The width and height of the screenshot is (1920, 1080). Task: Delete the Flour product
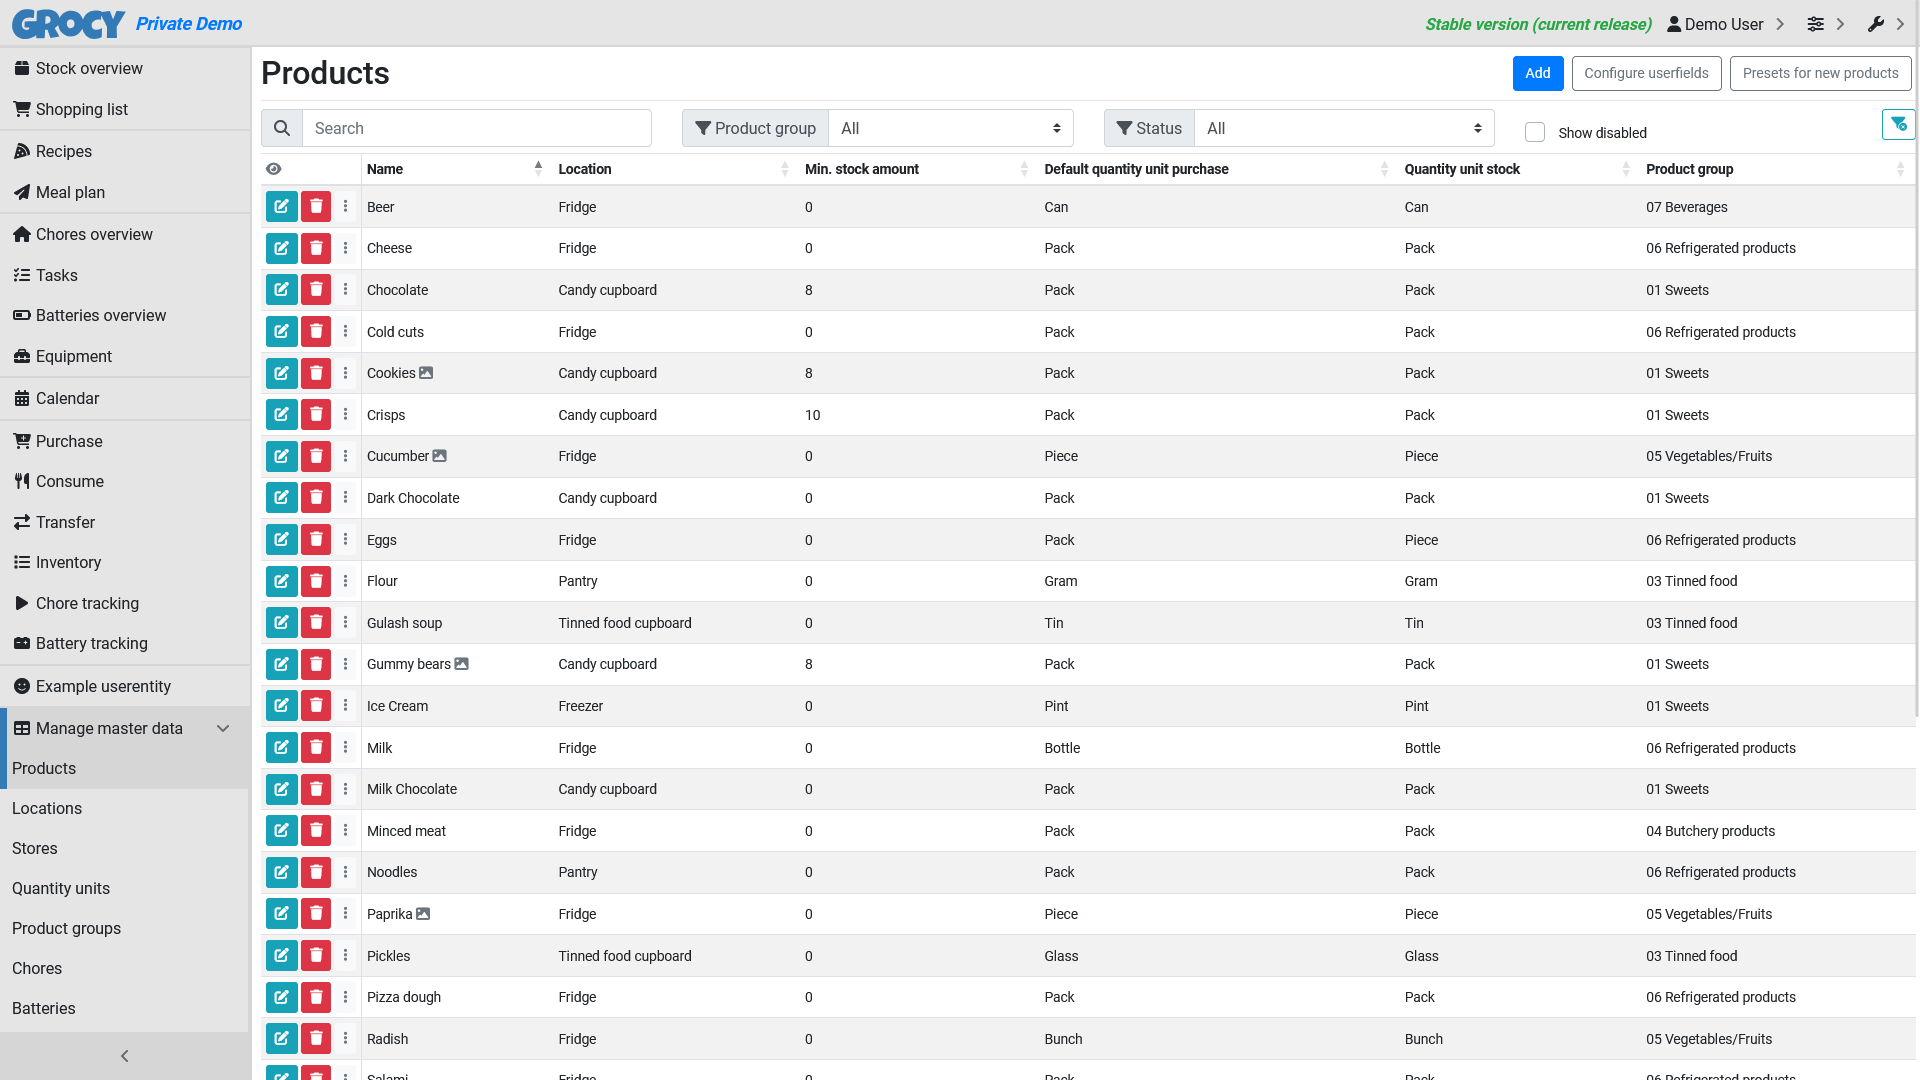tap(316, 581)
